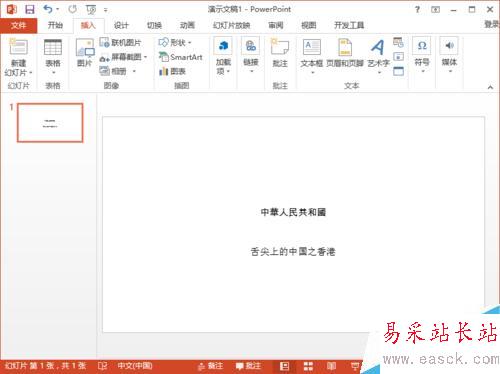Click the 媒体 media speaker icon

(449, 46)
